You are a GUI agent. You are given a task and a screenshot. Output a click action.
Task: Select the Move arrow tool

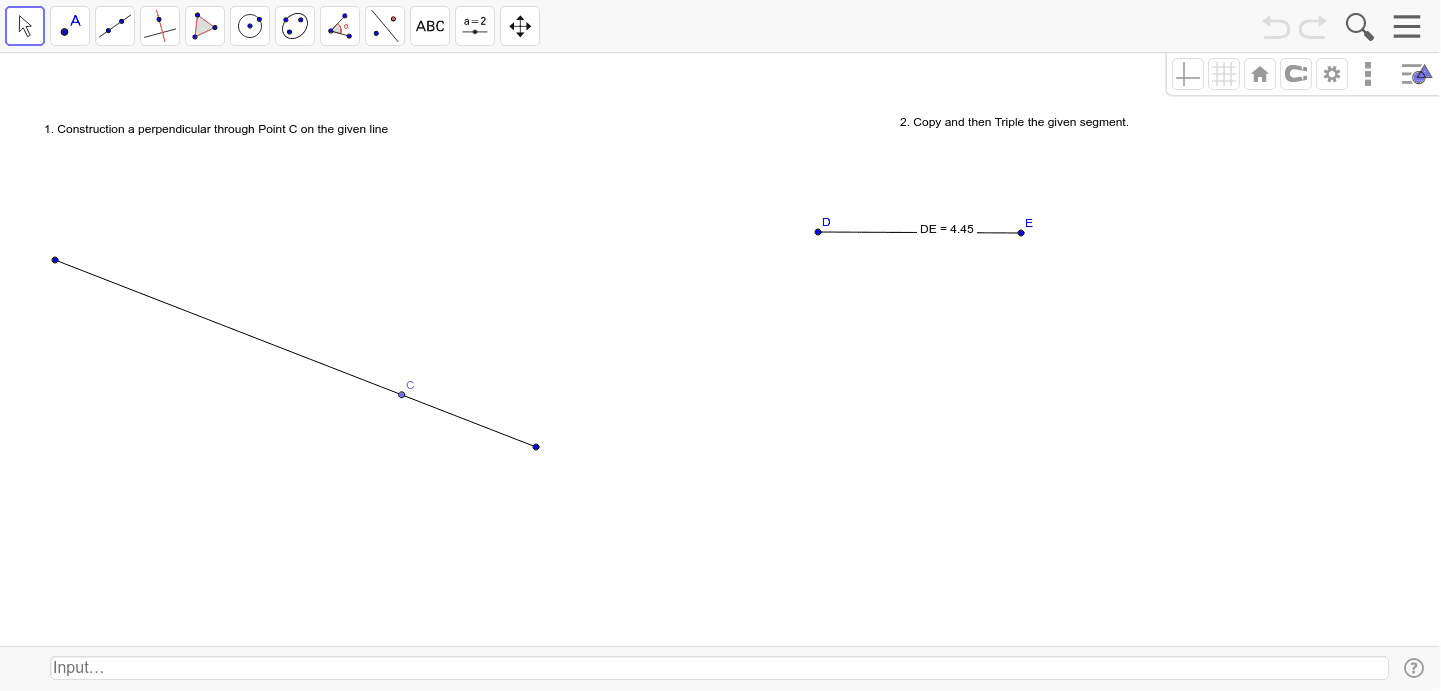25,26
